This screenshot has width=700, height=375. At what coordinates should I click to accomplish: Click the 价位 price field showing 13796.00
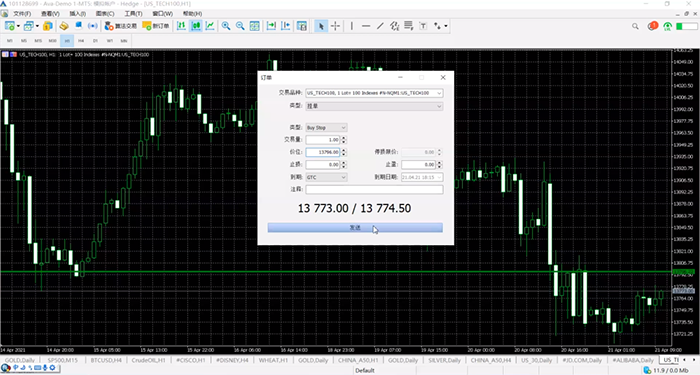323,152
